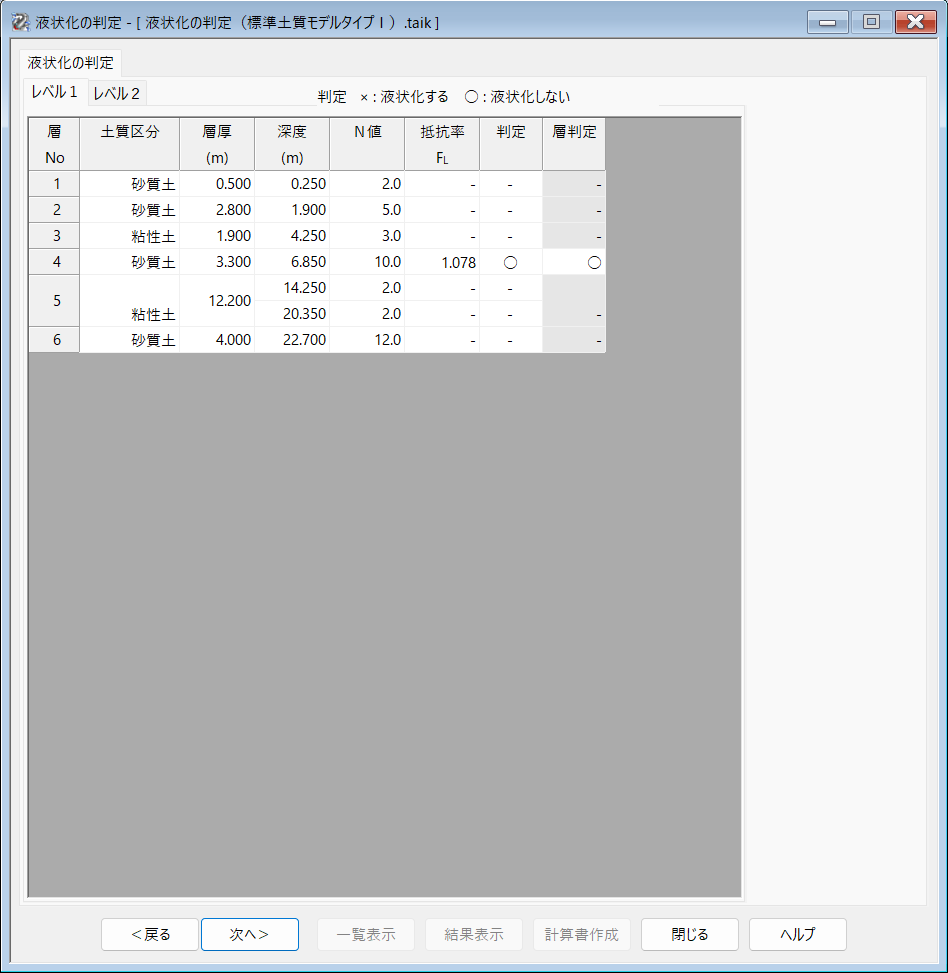Maximize the window using the title bar button
The image size is (948, 973).
(870, 22)
